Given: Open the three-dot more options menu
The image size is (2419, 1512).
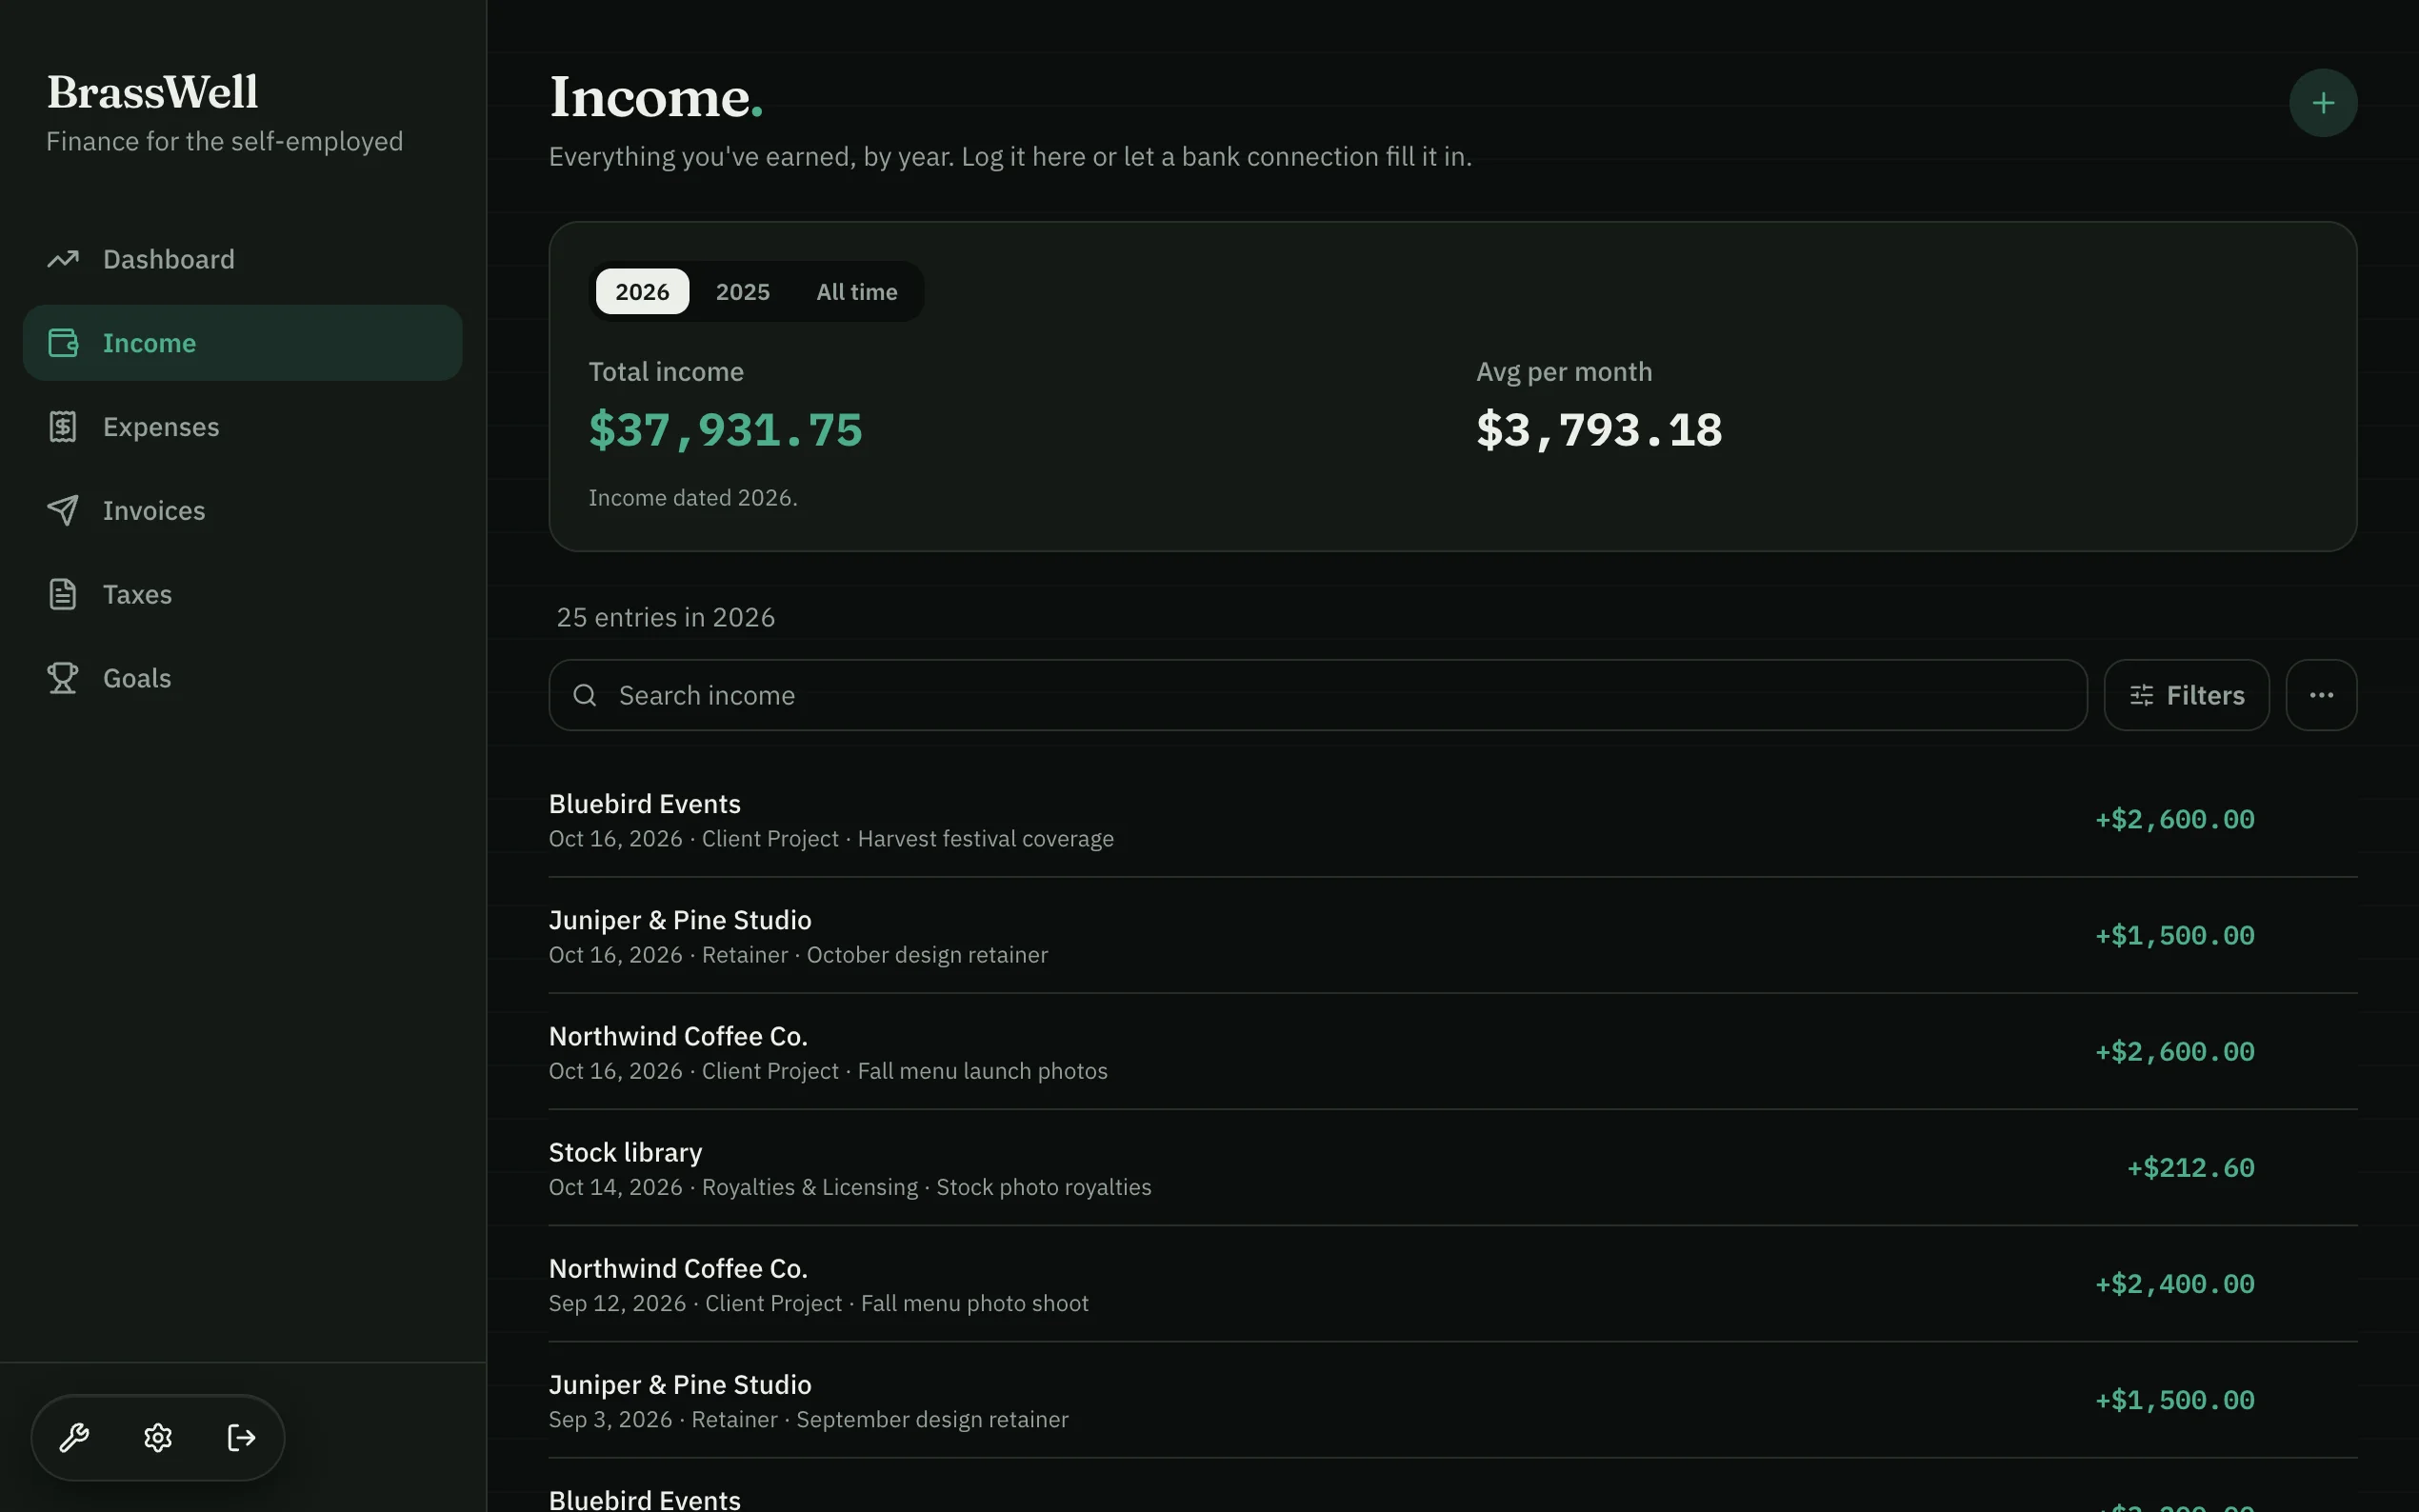Looking at the screenshot, I should pyautogui.click(x=2321, y=695).
